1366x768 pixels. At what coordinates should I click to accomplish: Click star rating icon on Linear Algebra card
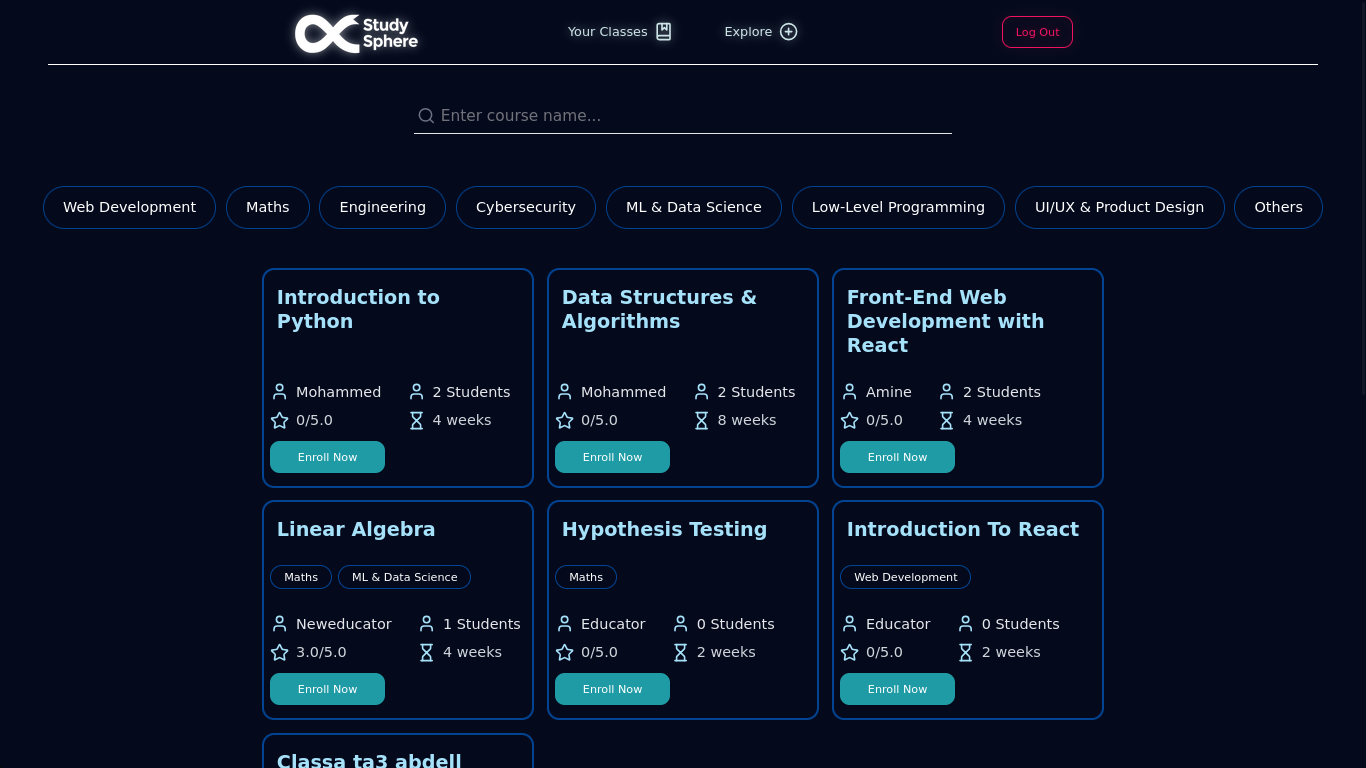click(280, 652)
